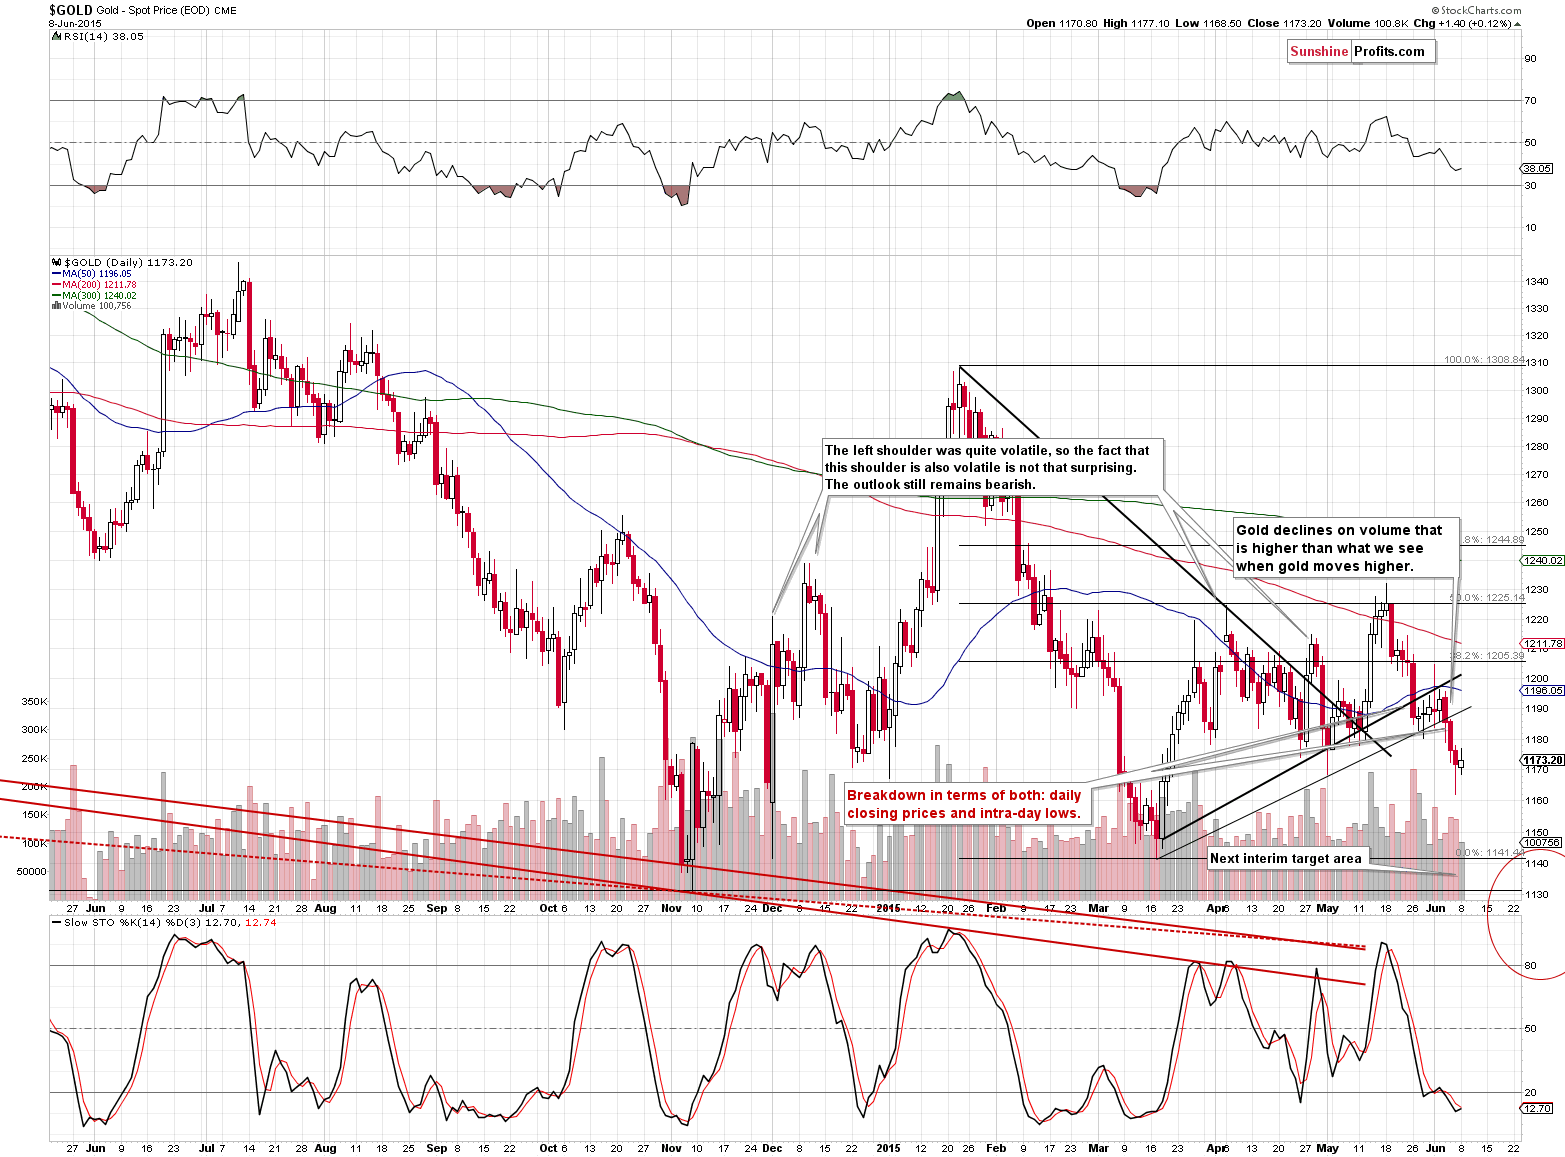This screenshot has width=1565, height=1157.
Task: Click the '0.0%: 1141.44' Fibonacci label
Action: [x=1489, y=853]
